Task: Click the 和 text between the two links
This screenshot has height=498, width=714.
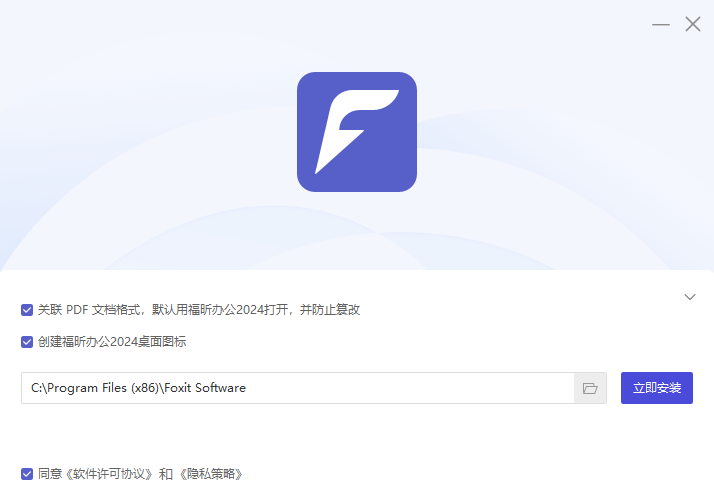Action: click(166, 474)
